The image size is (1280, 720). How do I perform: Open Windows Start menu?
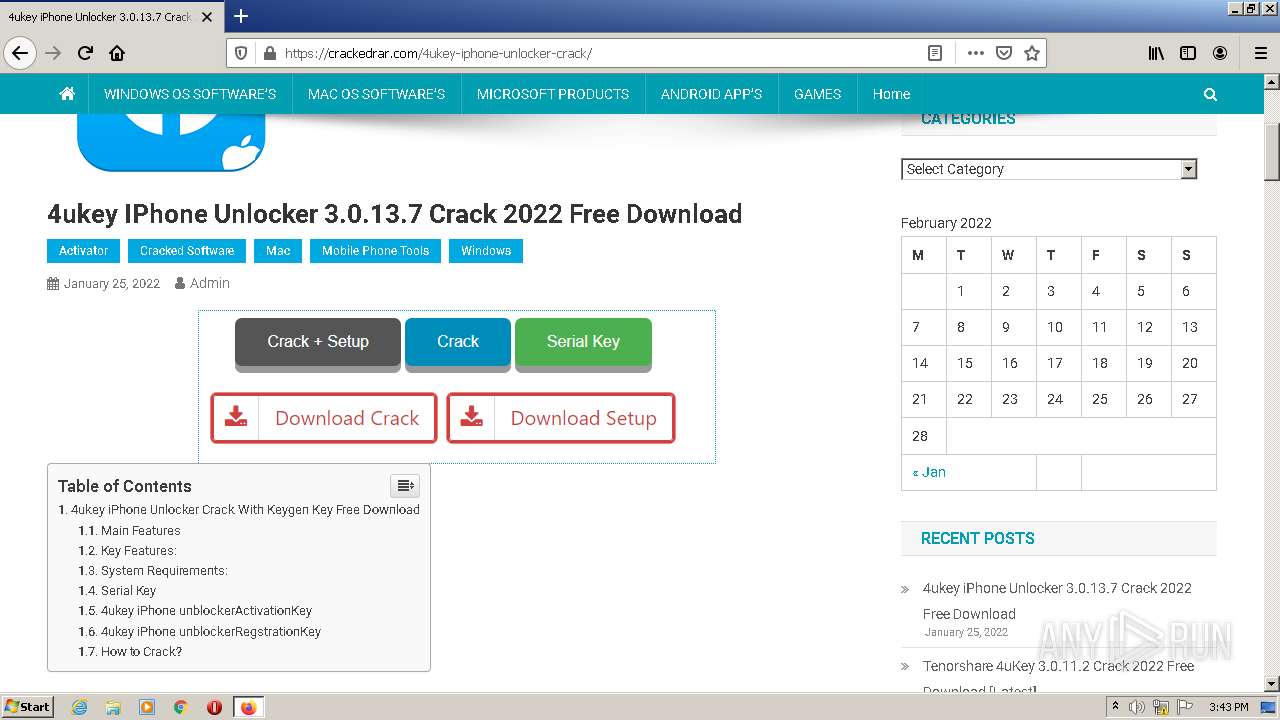pyautogui.click(x=28, y=707)
